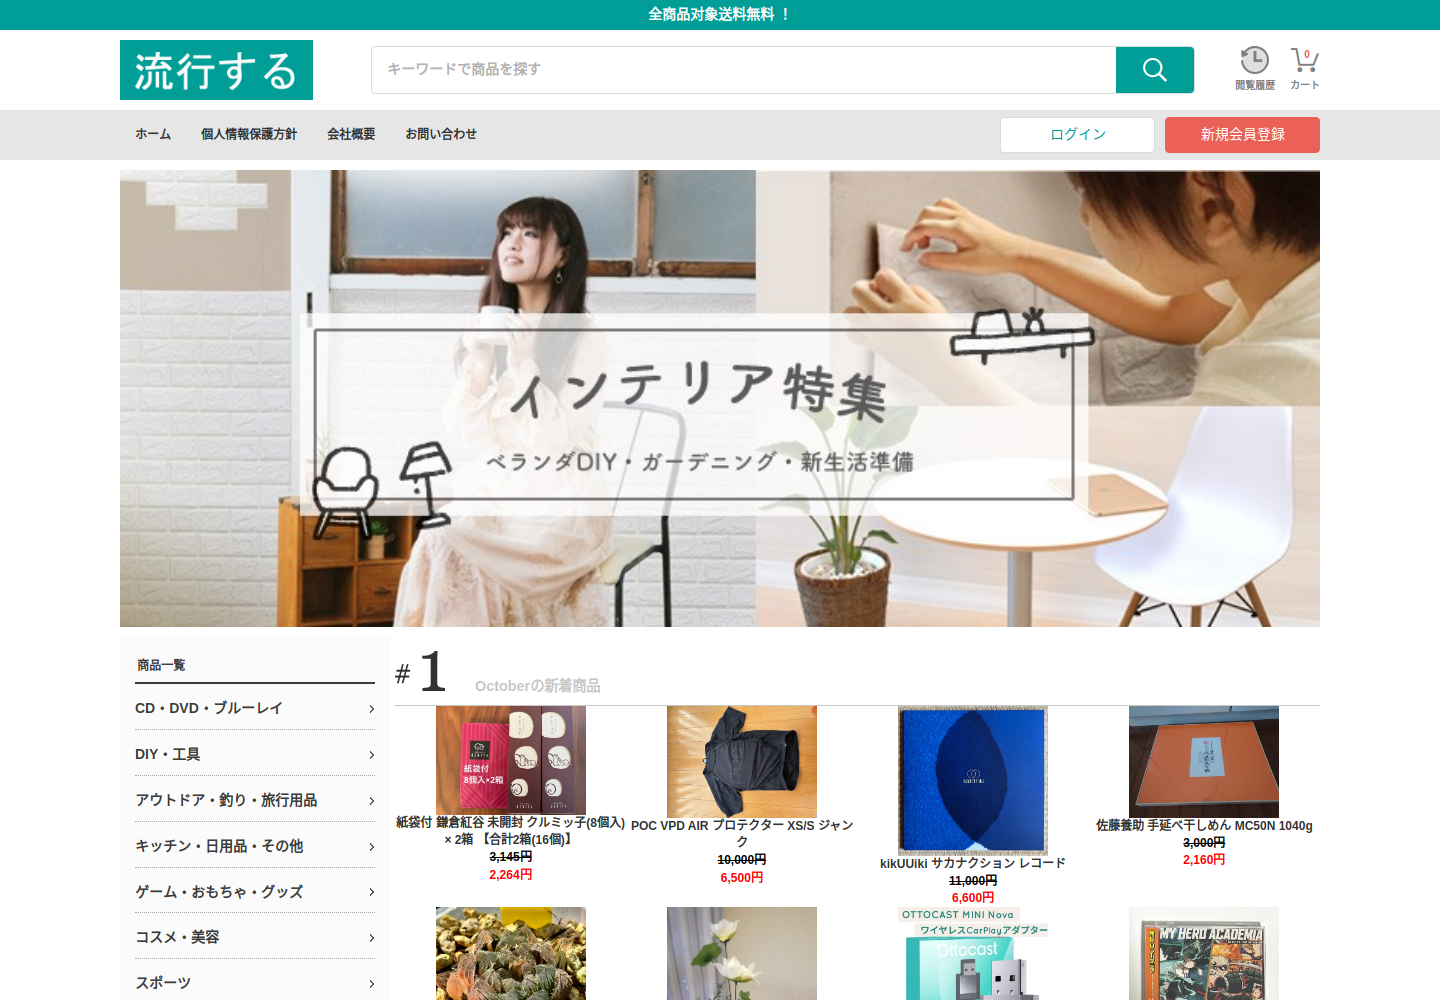Image resolution: width=1440 pixels, height=1000 pixels.
Task: Click the 流行する site logo
Action: [x=216, y=70]
